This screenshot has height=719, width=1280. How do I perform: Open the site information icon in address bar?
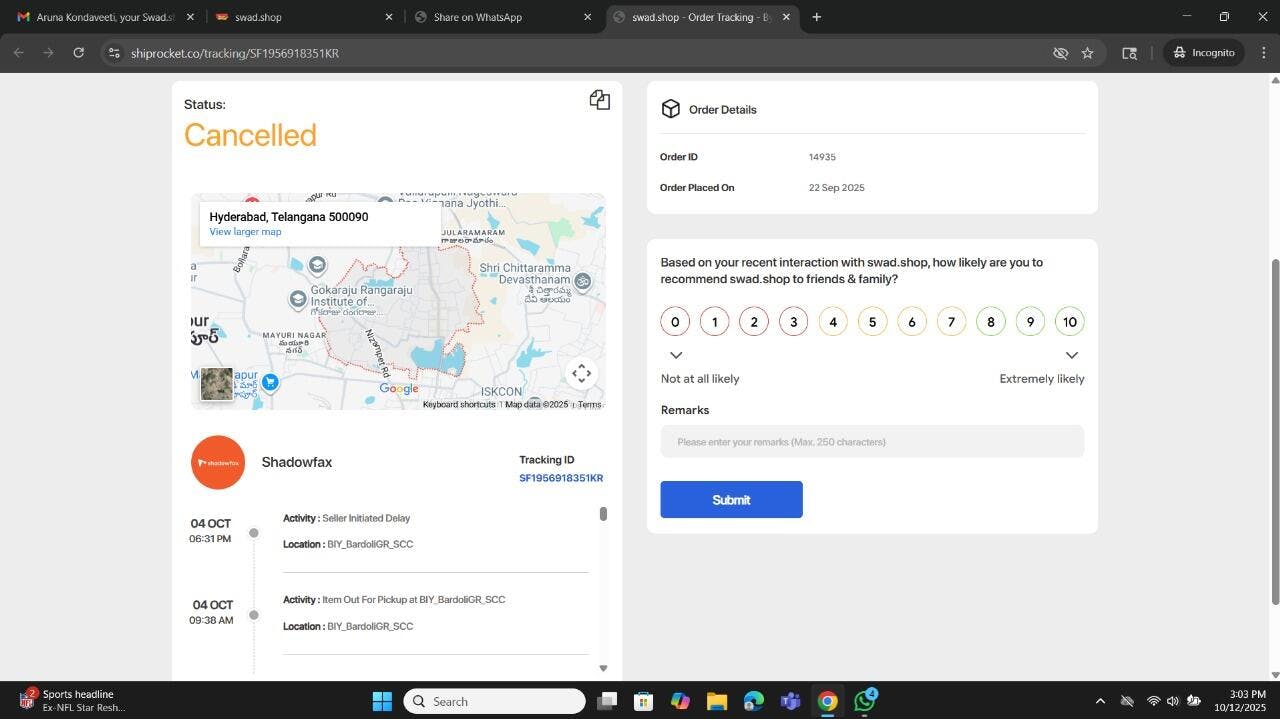click(114, 53)
